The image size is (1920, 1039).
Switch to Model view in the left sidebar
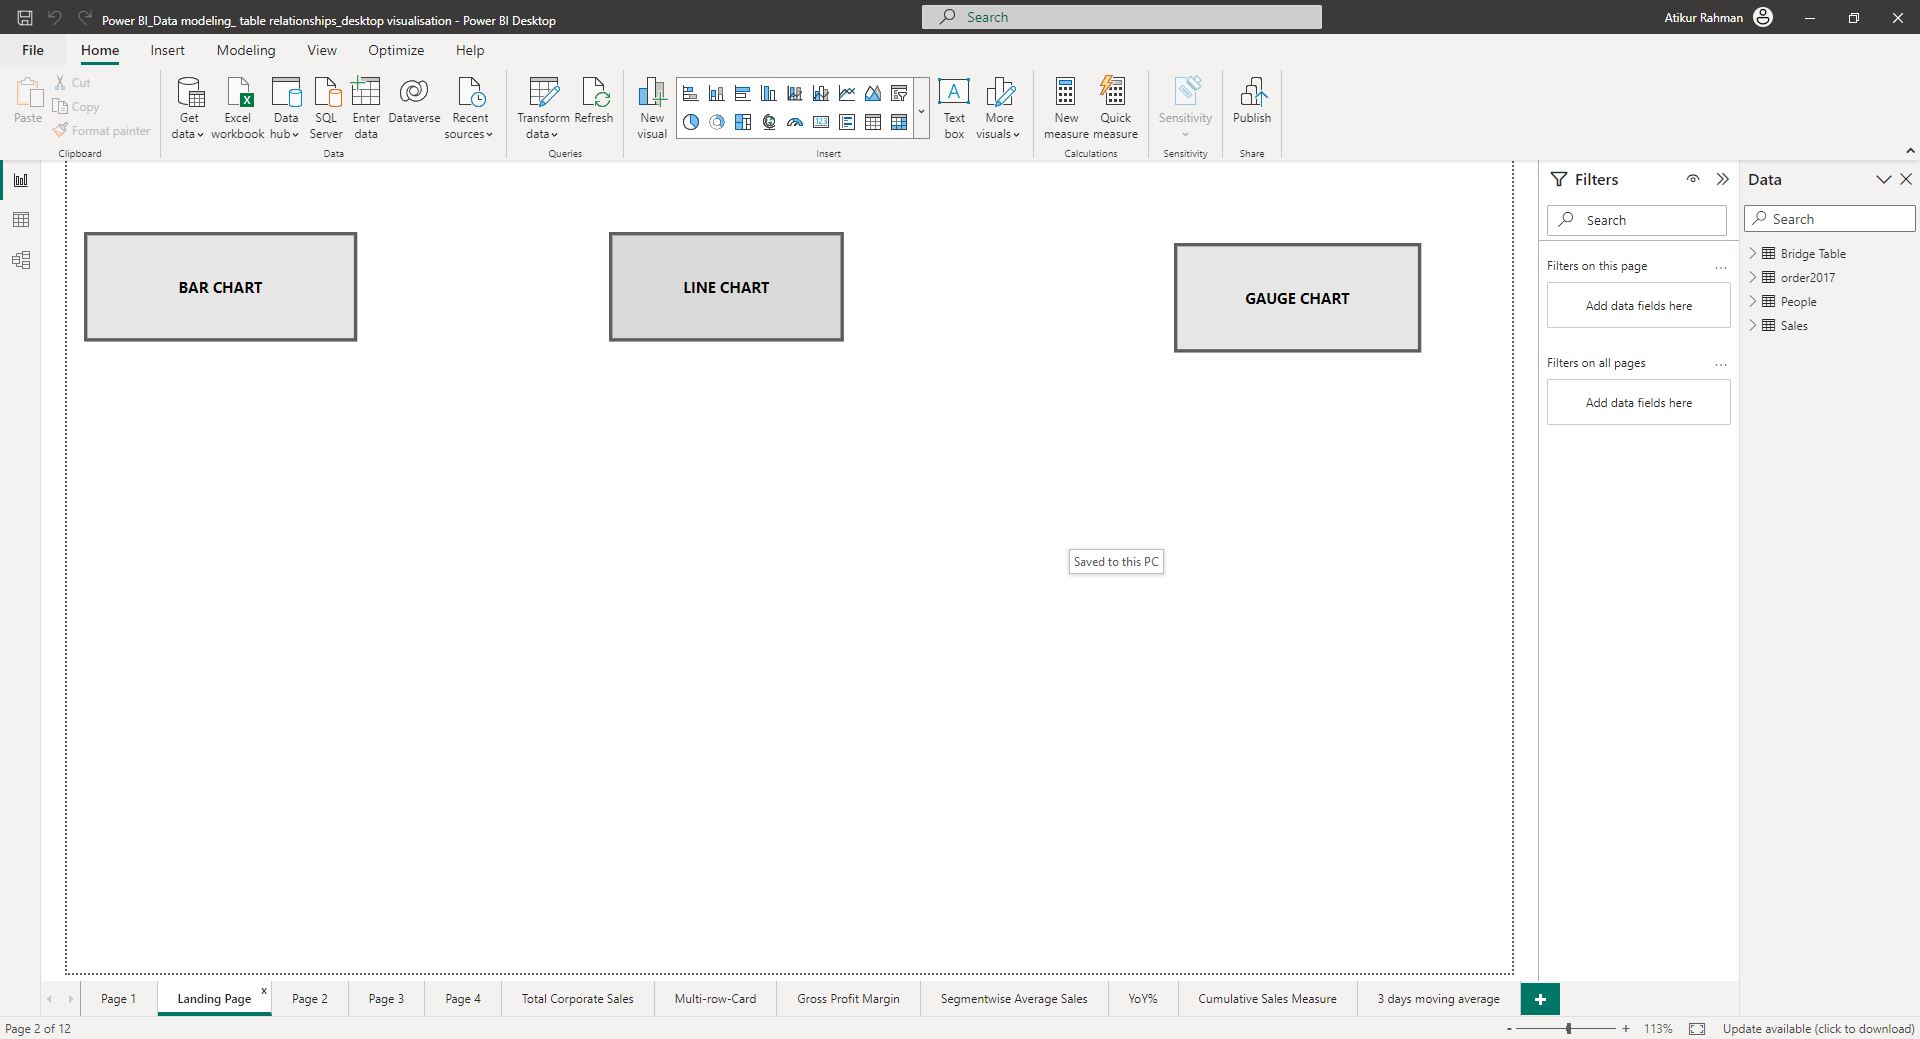coord(21,260)
